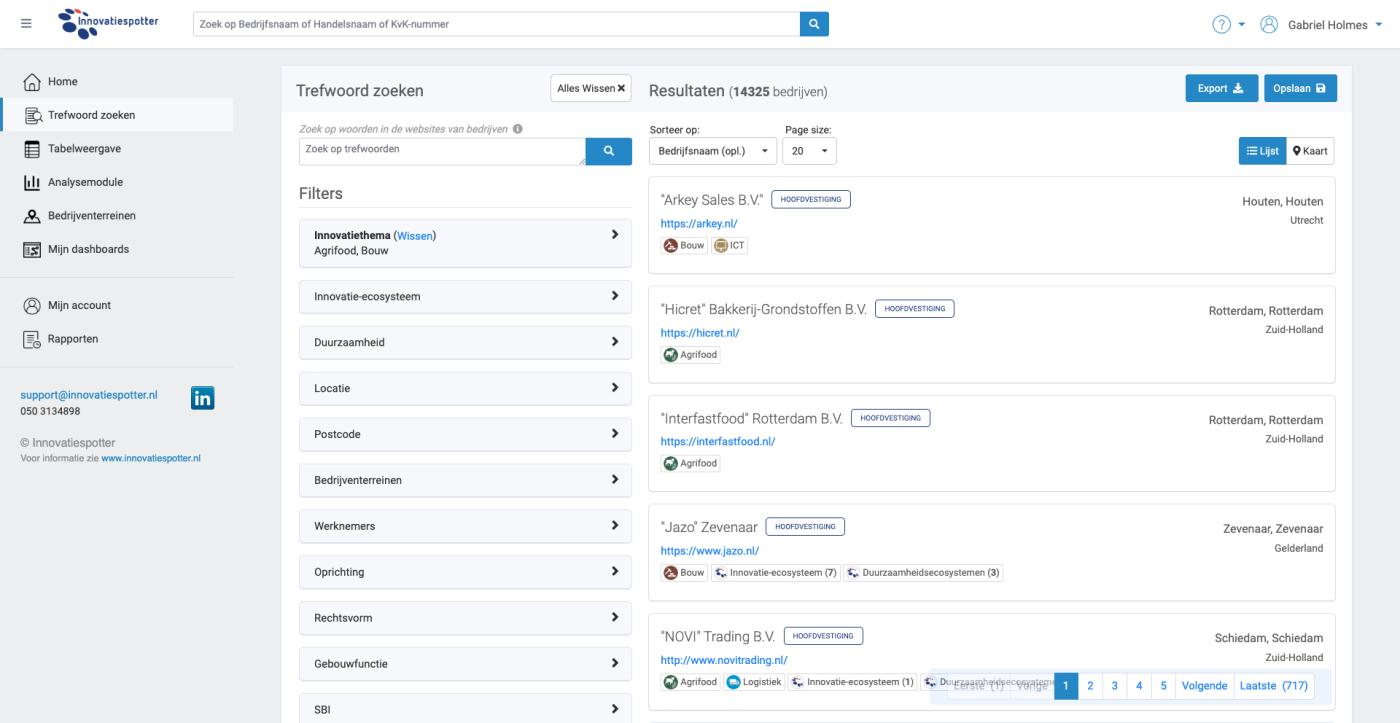Click the Export button

tap(1220, 88)
